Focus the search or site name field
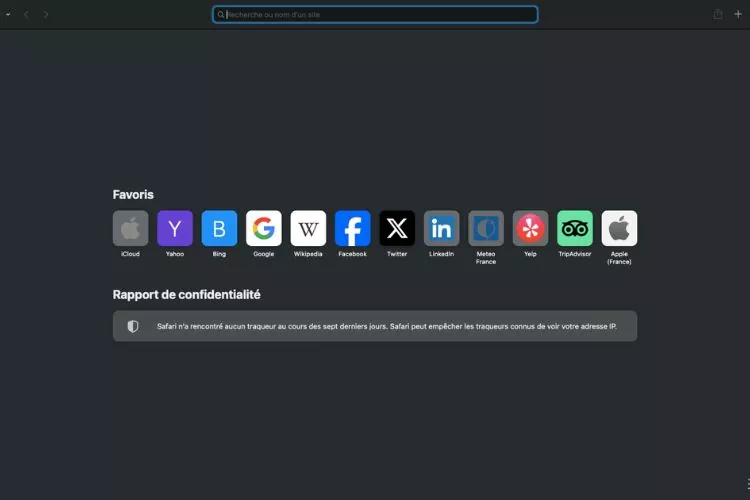This screenshot has height=500, width=750. tap(375, 14)
